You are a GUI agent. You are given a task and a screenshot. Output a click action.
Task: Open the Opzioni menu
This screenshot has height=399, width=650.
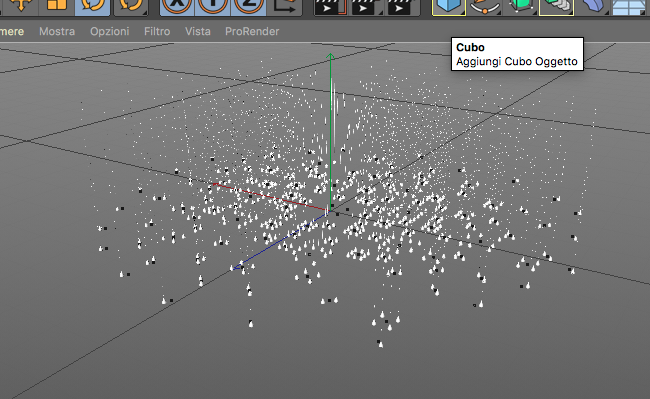tap(109, 31)
